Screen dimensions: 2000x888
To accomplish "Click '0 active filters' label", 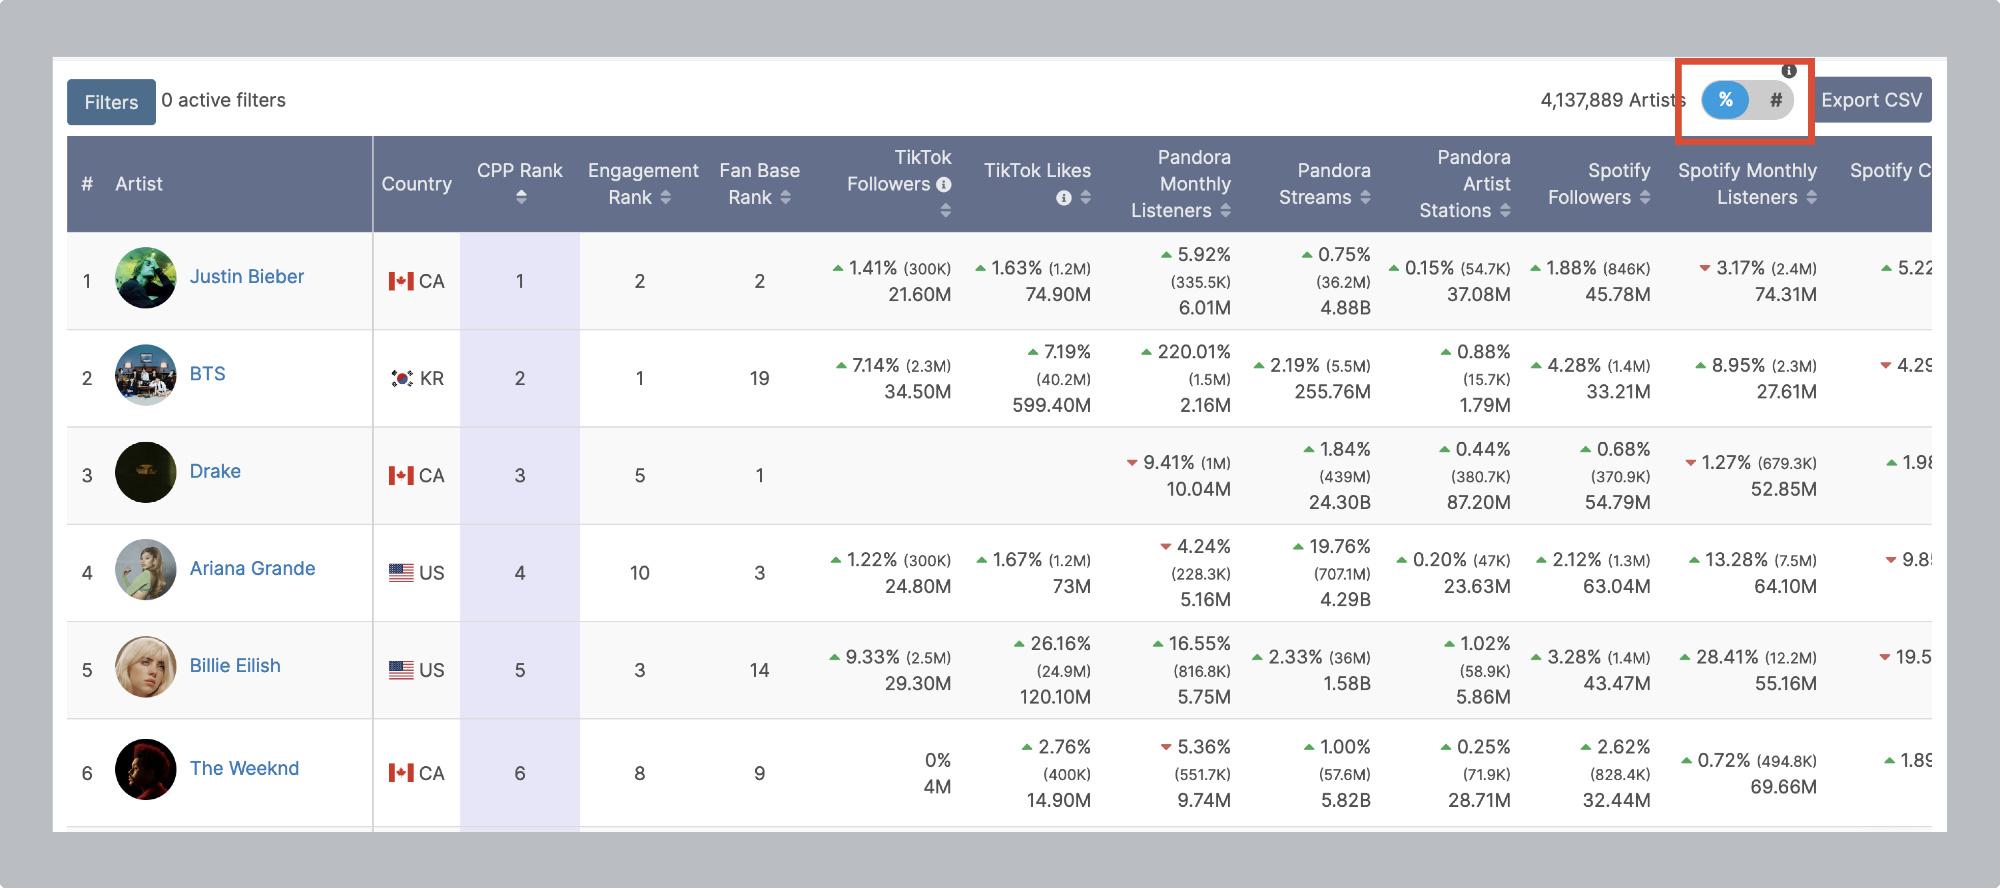I will [223, 100].
